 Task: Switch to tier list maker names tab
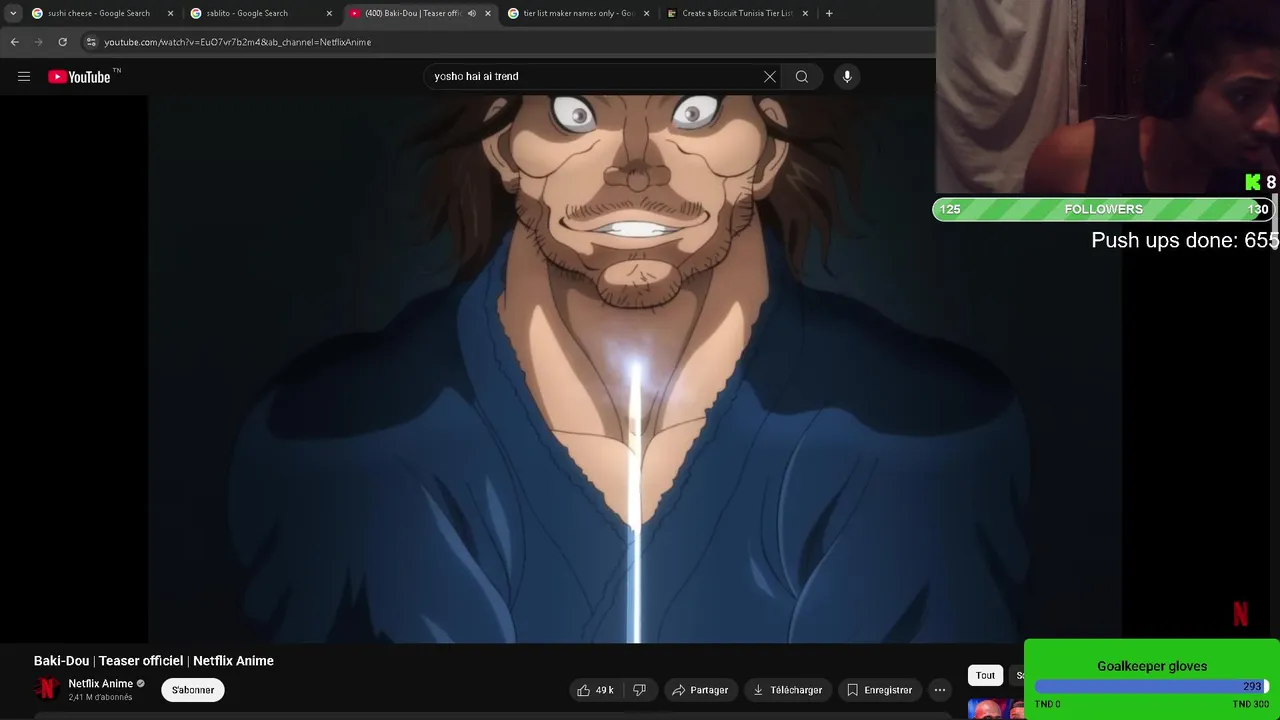[x=578, y=13]
